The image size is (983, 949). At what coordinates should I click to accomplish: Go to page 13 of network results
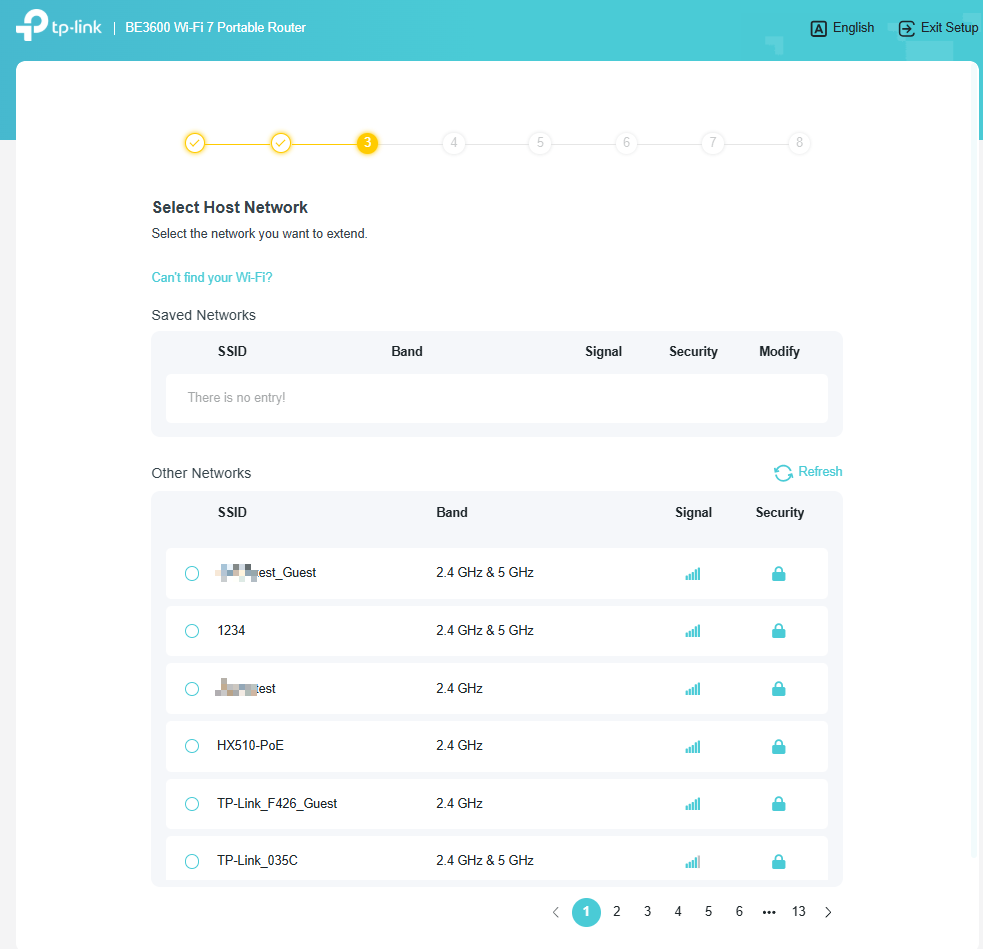point(799,911)
